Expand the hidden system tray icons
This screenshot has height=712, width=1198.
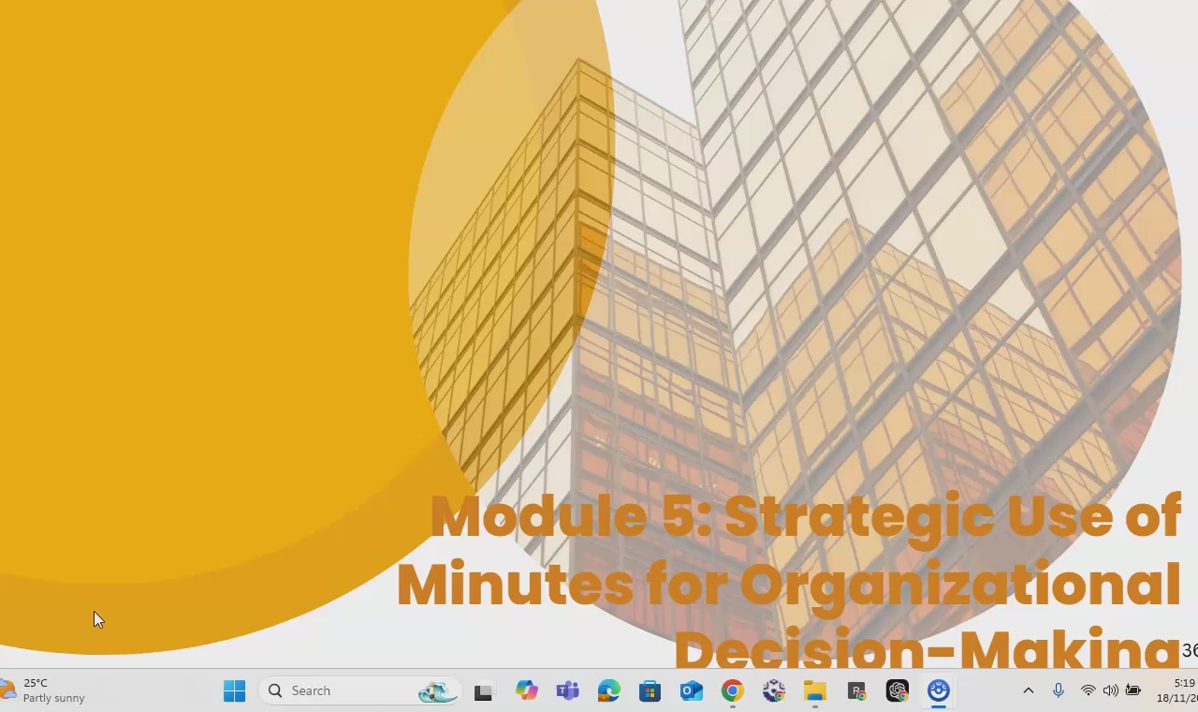[x=1028, y=691]
